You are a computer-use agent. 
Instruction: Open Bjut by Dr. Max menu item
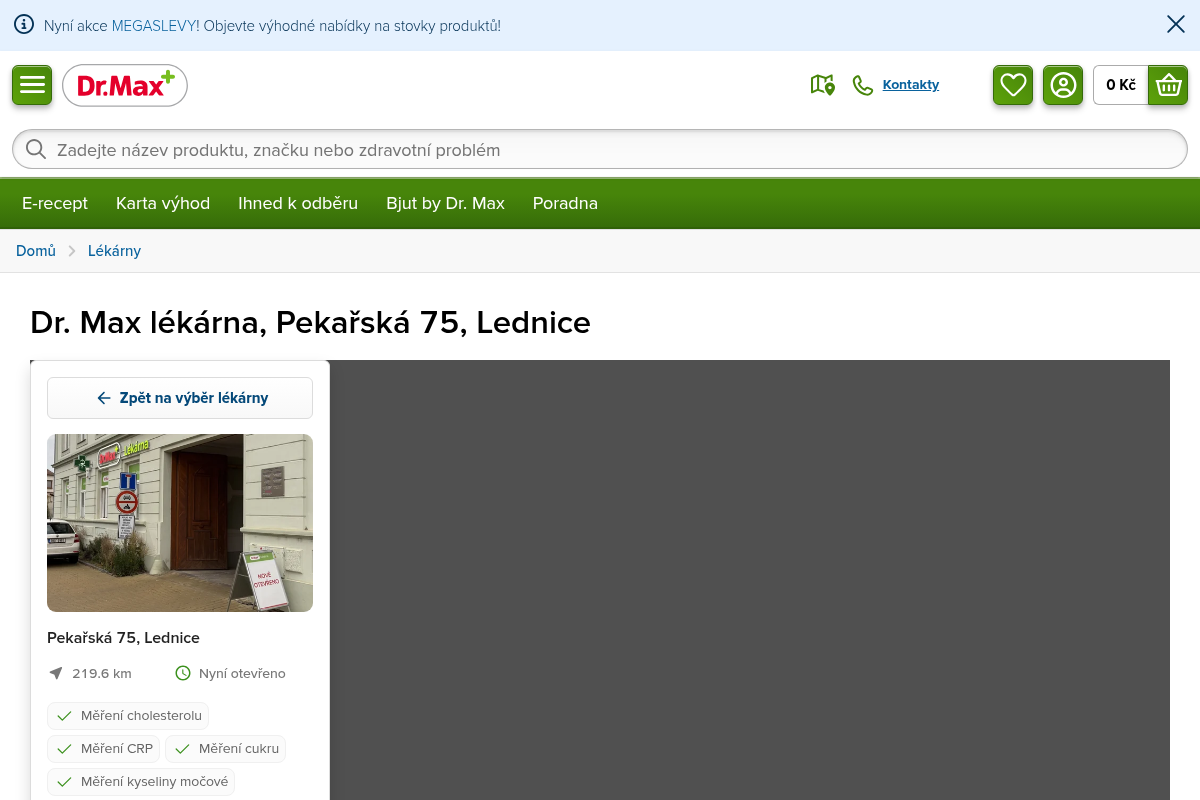[x=445, y=204]
